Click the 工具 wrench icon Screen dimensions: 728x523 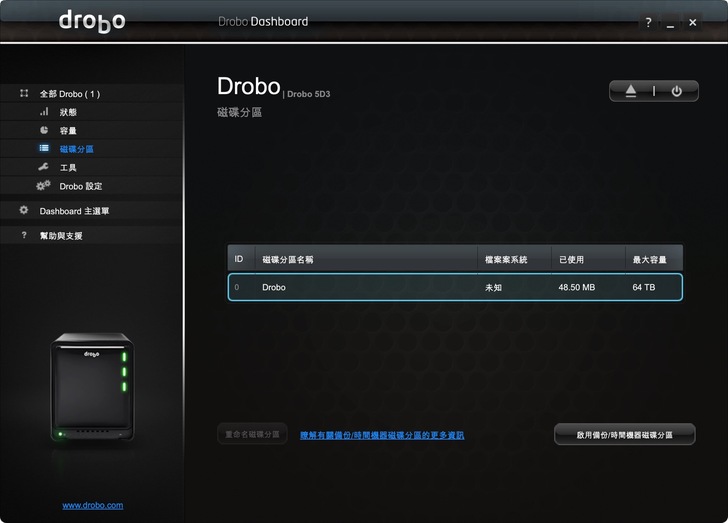coord(44,167)
